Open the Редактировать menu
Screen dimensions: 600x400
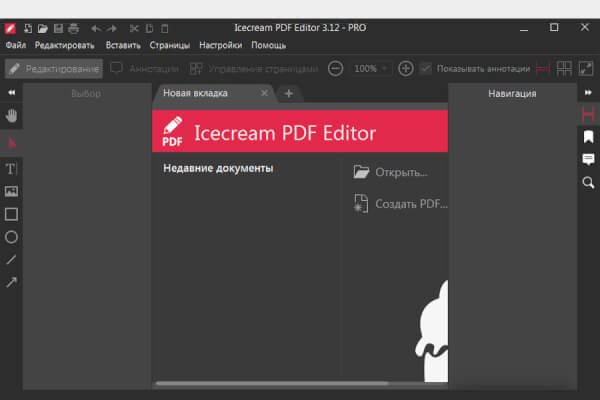tap(65, 45)
